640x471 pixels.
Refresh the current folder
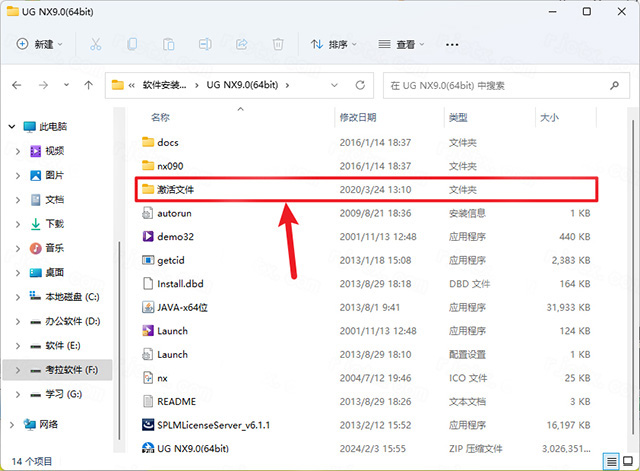(360, 85)
